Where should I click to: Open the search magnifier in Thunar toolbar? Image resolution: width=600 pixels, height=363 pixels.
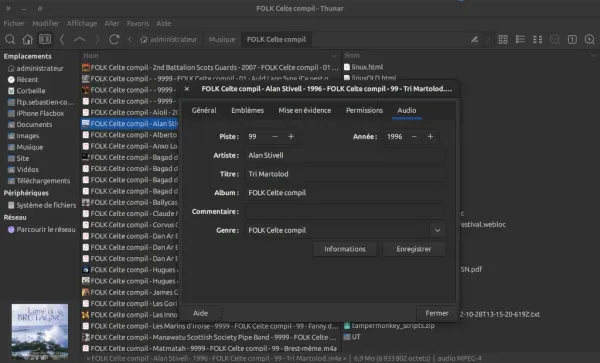(10, 39)
